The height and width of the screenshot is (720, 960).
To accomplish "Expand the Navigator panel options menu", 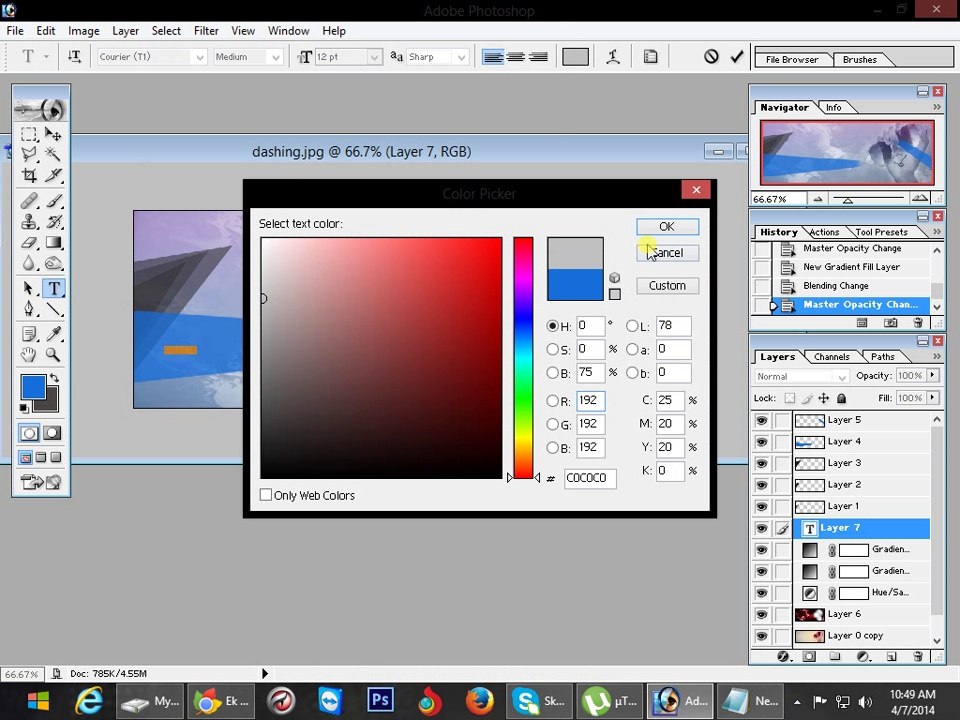I will click(937, 107).
